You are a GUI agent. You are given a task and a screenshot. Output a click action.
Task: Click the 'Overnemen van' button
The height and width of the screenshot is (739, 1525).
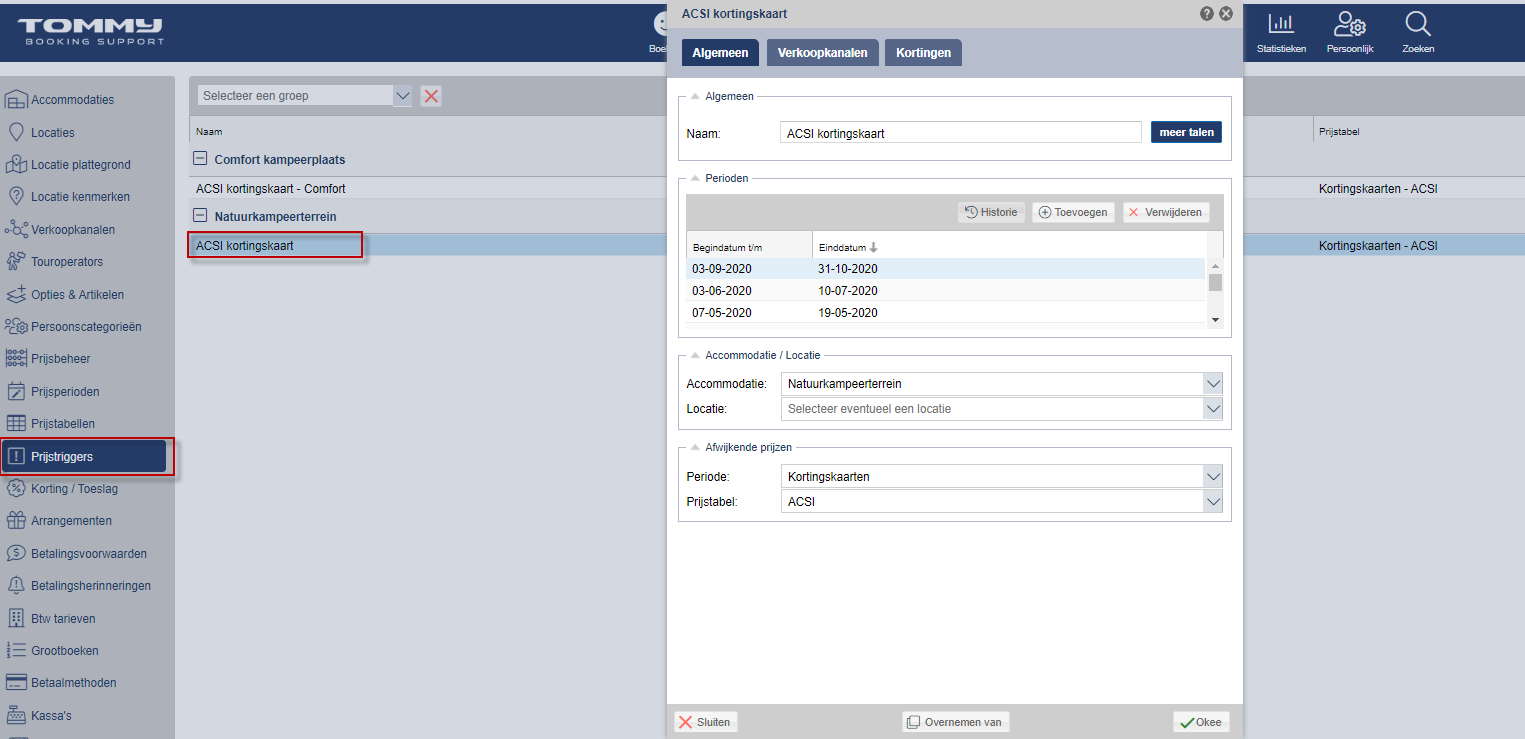[x=955, y=722]
